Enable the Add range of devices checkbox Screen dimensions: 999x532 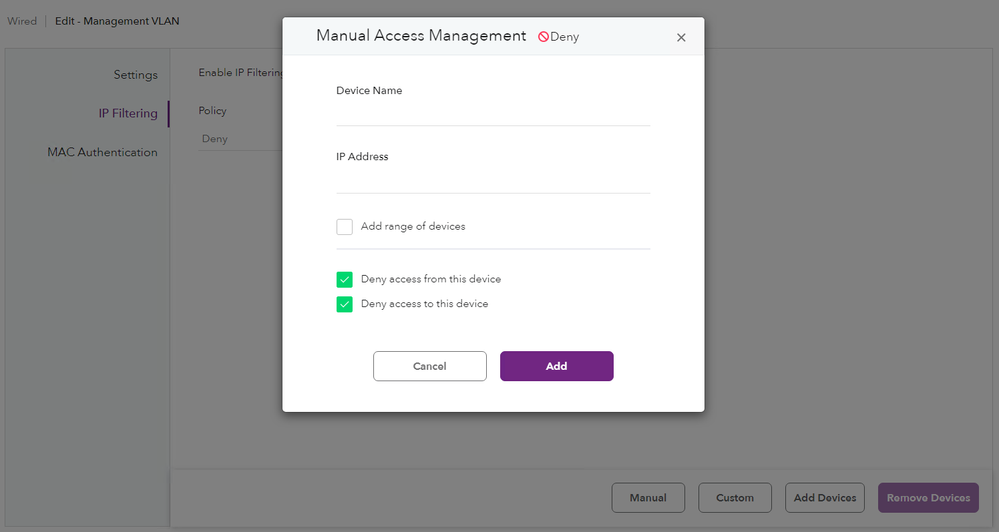tap(345, 227)
